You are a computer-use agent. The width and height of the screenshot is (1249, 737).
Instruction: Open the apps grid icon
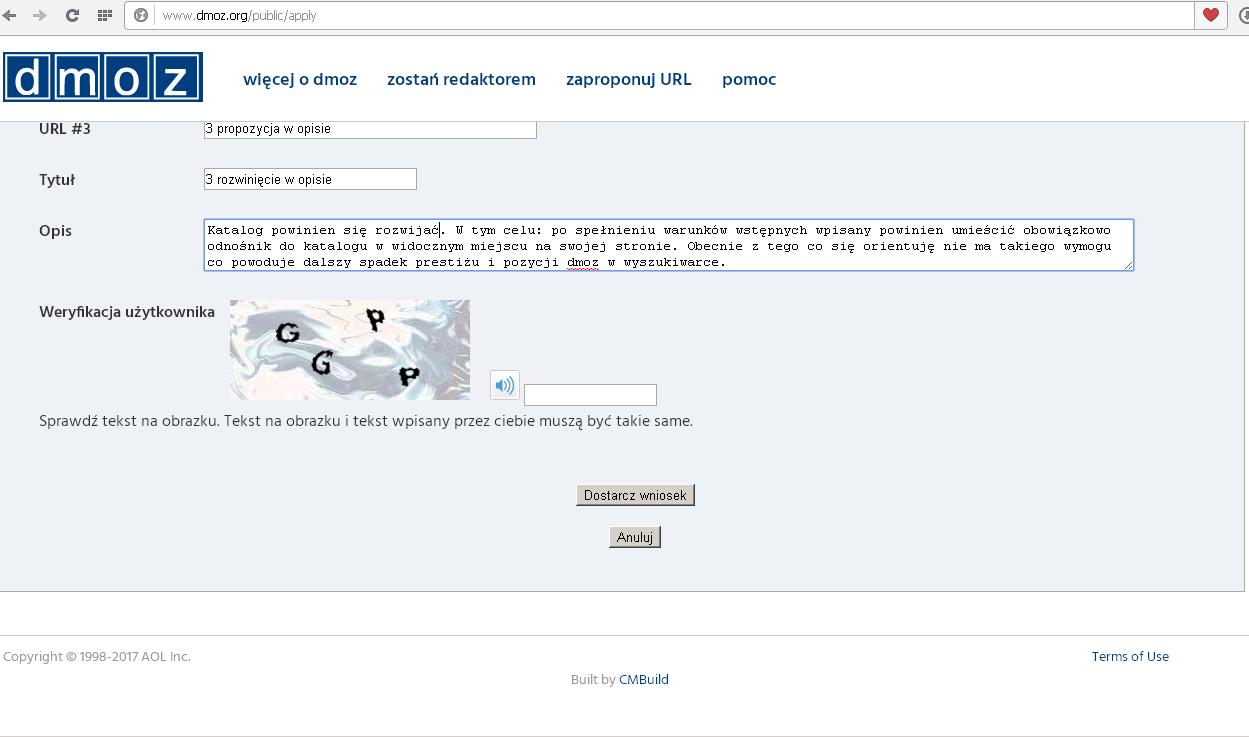[104, 15]
